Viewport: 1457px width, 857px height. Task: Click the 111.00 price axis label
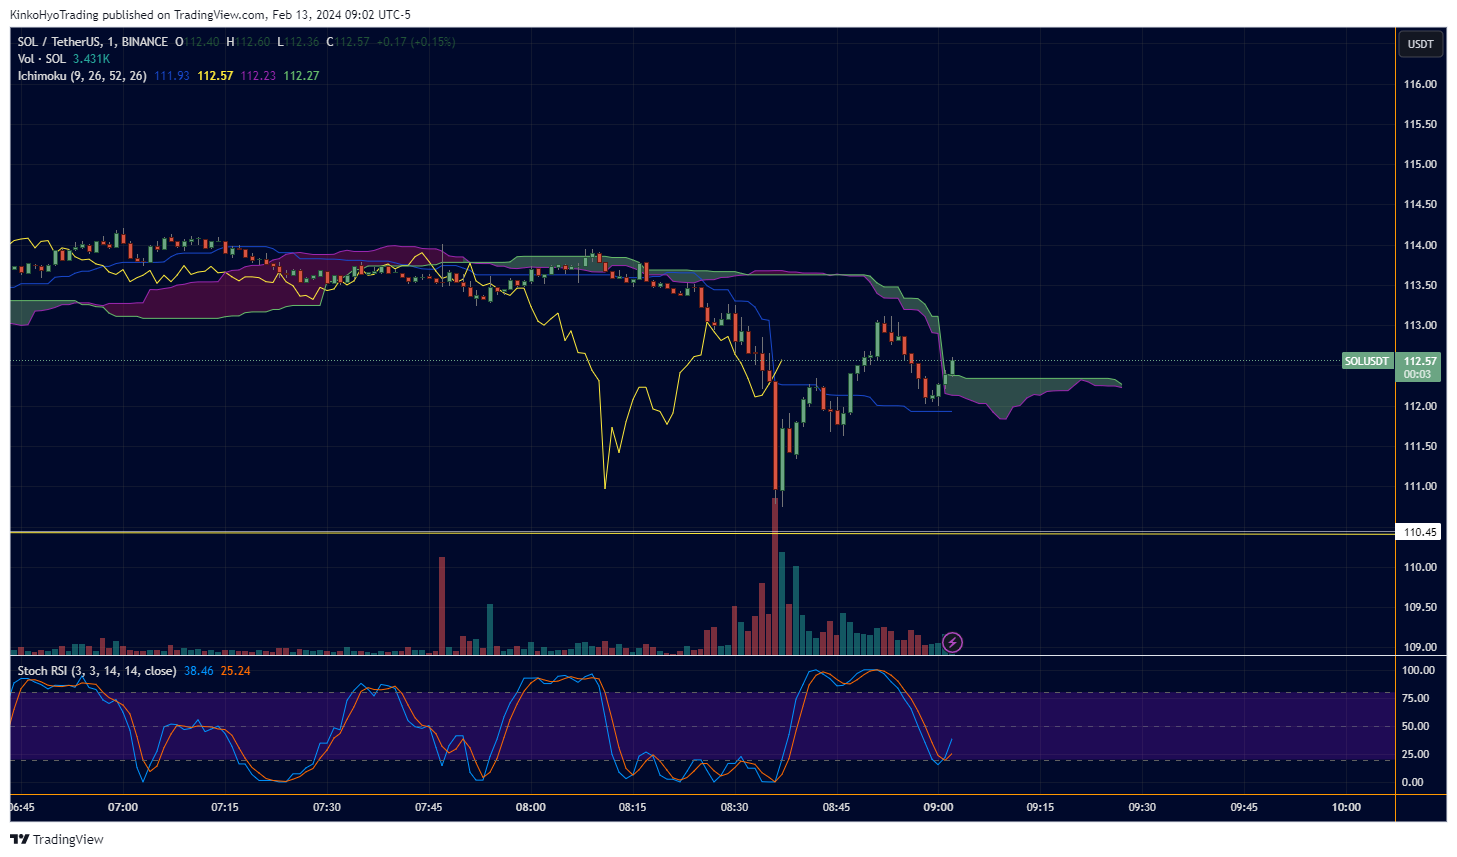1420,486
